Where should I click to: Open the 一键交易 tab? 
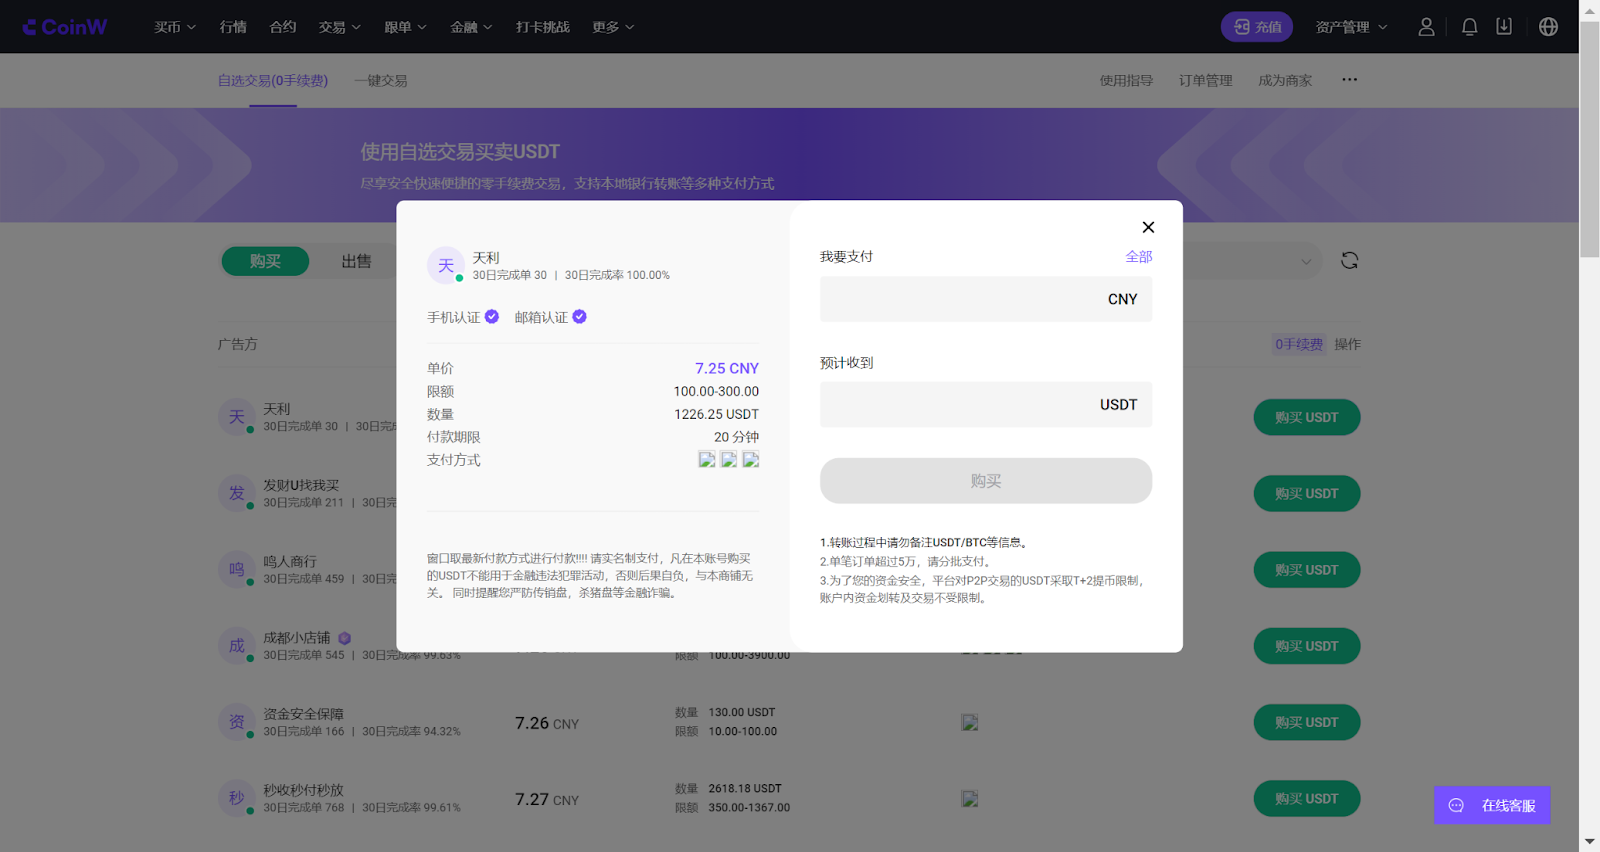[381, 81]
